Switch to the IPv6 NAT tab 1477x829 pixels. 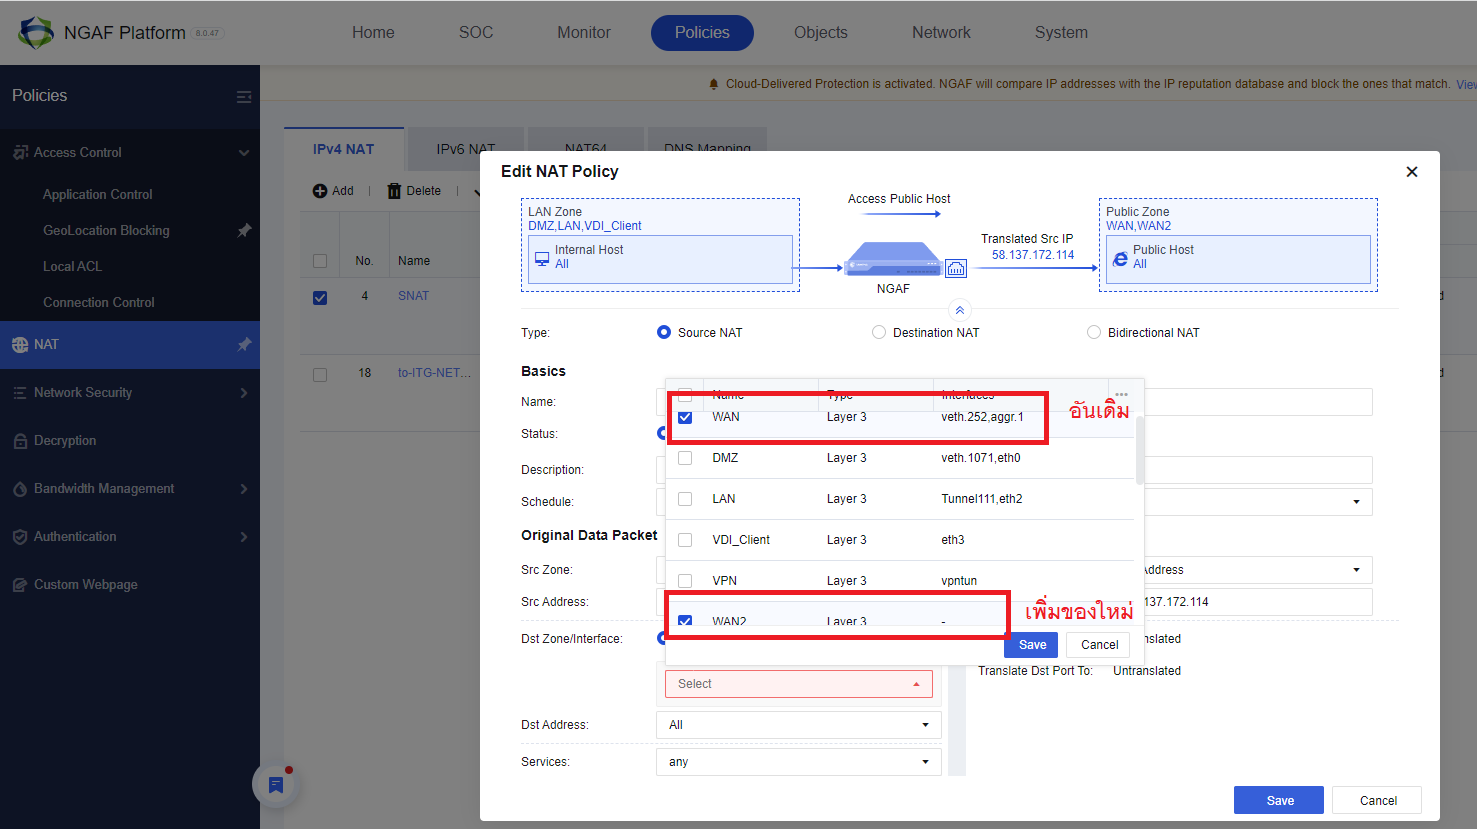[465, 148]
